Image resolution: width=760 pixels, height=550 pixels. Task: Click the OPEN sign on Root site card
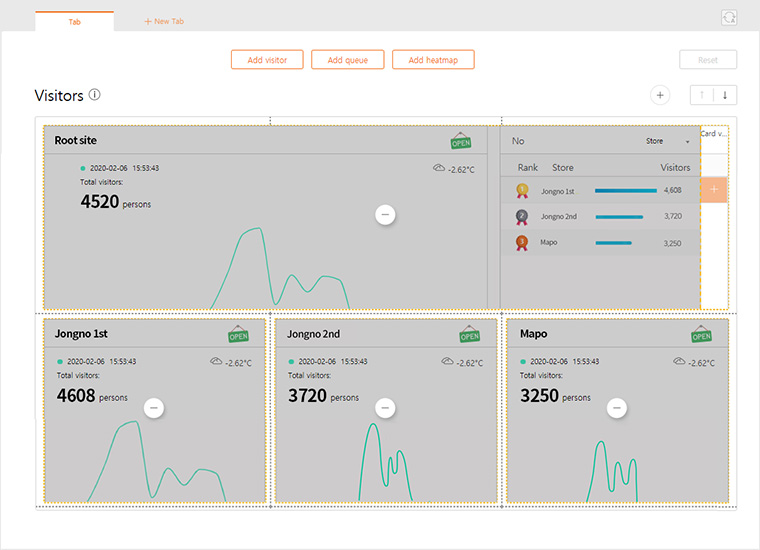[x=460, y=141]
